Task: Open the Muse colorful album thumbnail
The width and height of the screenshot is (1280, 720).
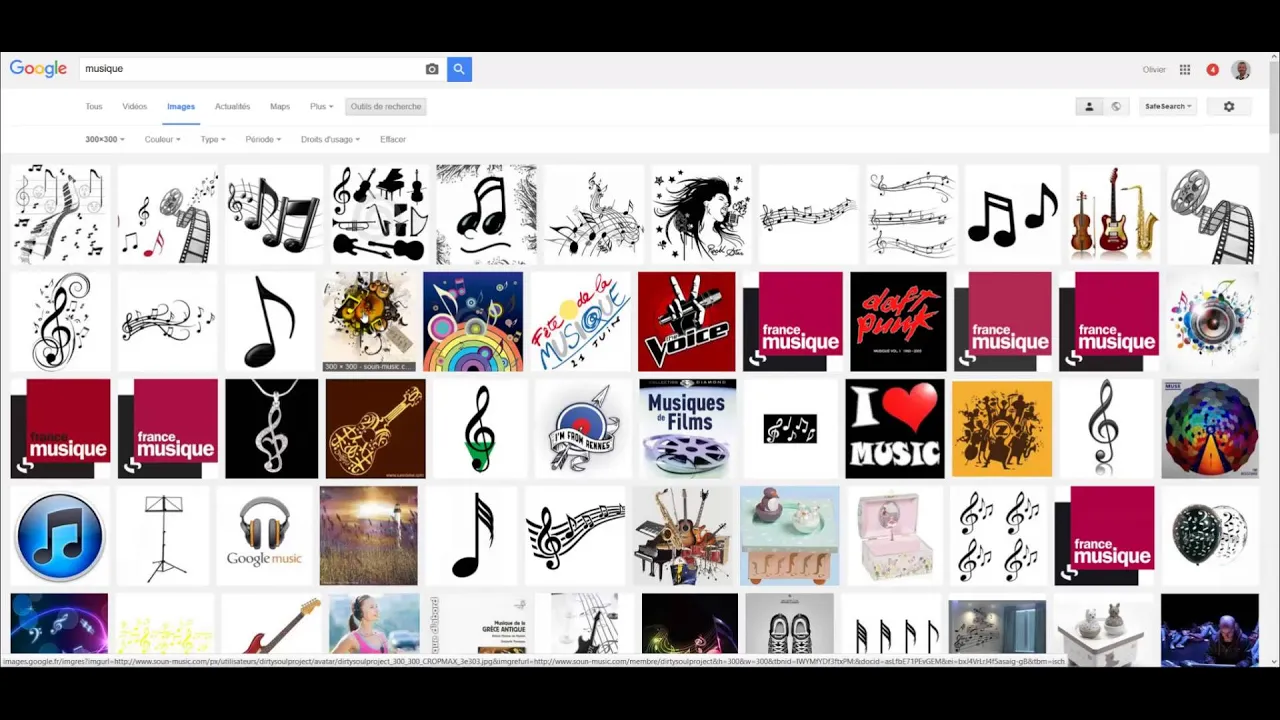Action: pyautogui.click(x=1210, y=428)
